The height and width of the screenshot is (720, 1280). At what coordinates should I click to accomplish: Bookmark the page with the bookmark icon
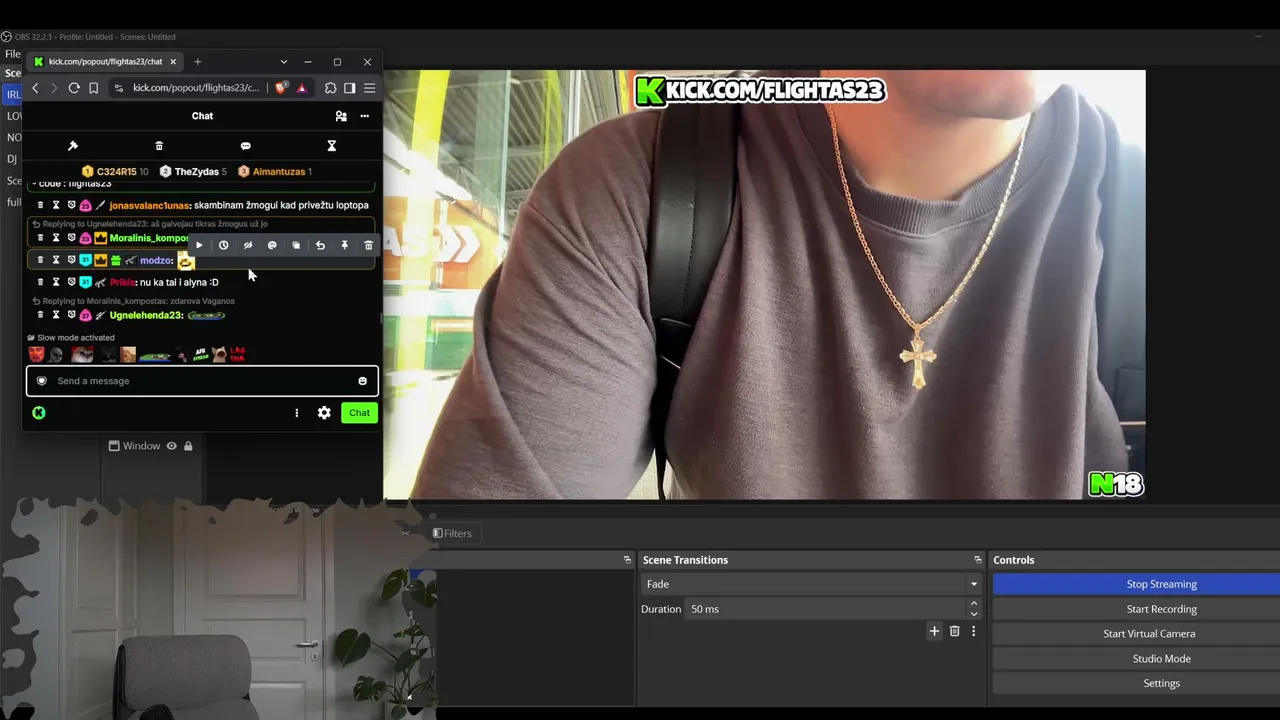point(93,88)
